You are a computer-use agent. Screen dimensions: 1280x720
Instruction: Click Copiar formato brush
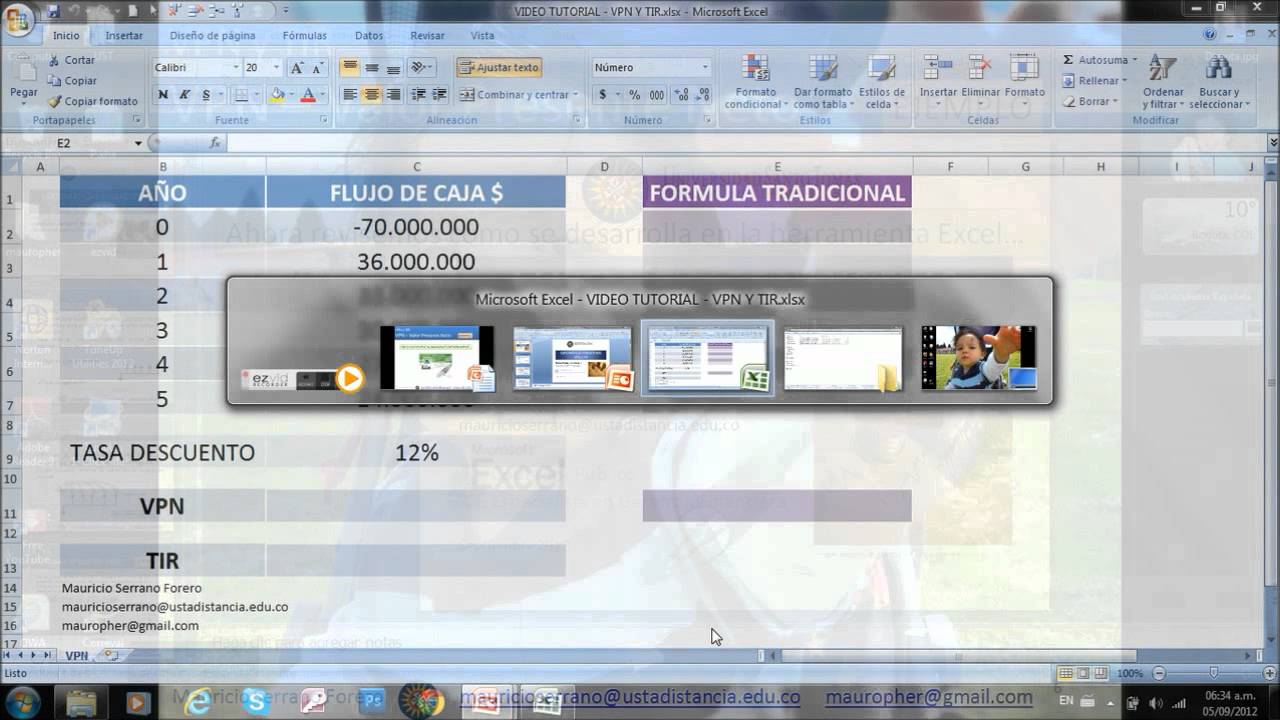pyautogui.click(x=93, y=101)
